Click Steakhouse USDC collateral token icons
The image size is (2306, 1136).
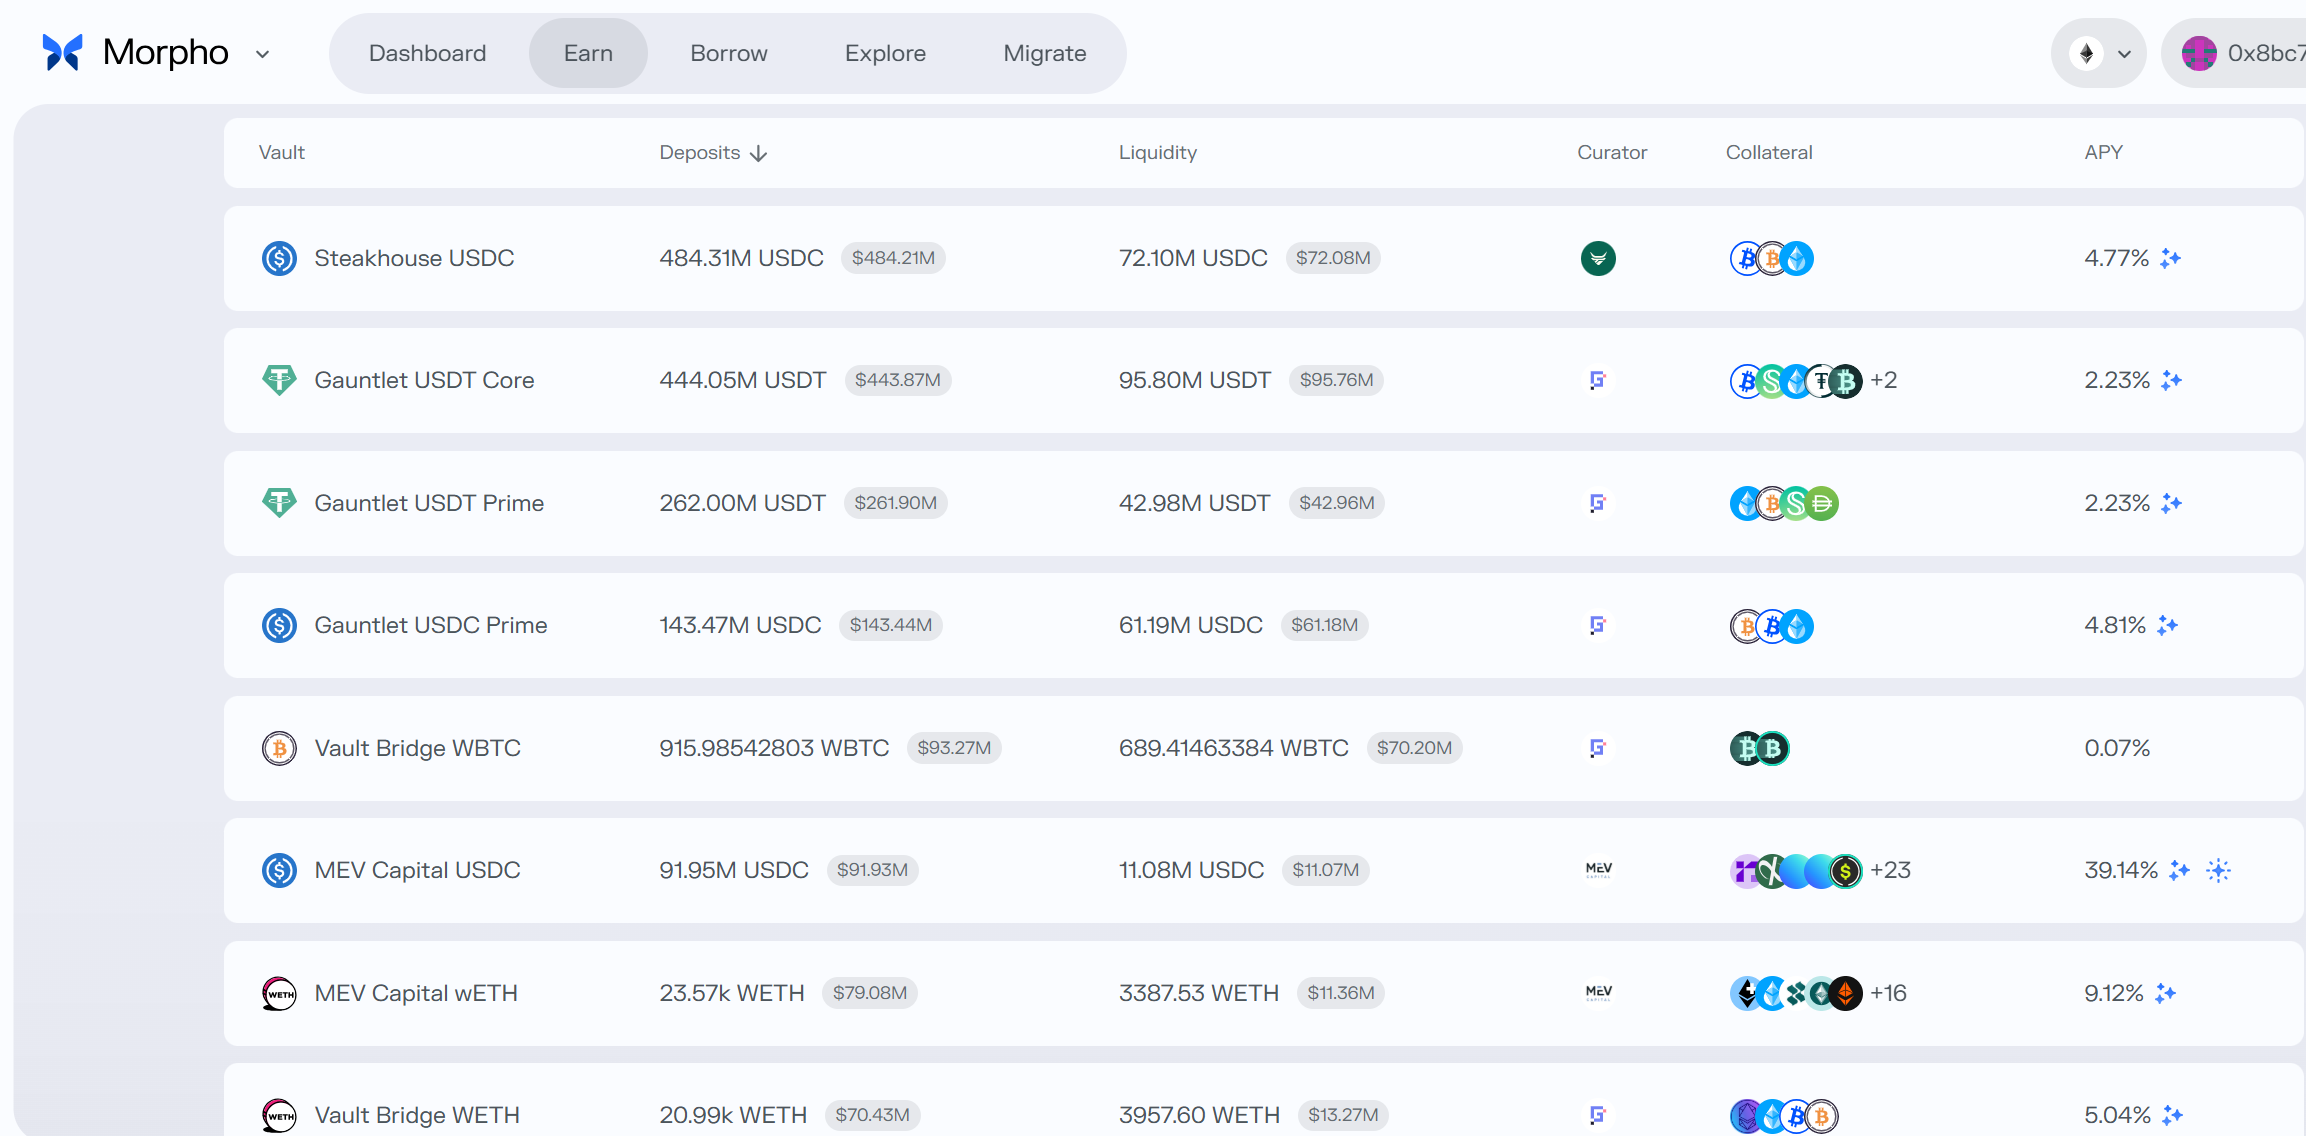click(1771, 258)
